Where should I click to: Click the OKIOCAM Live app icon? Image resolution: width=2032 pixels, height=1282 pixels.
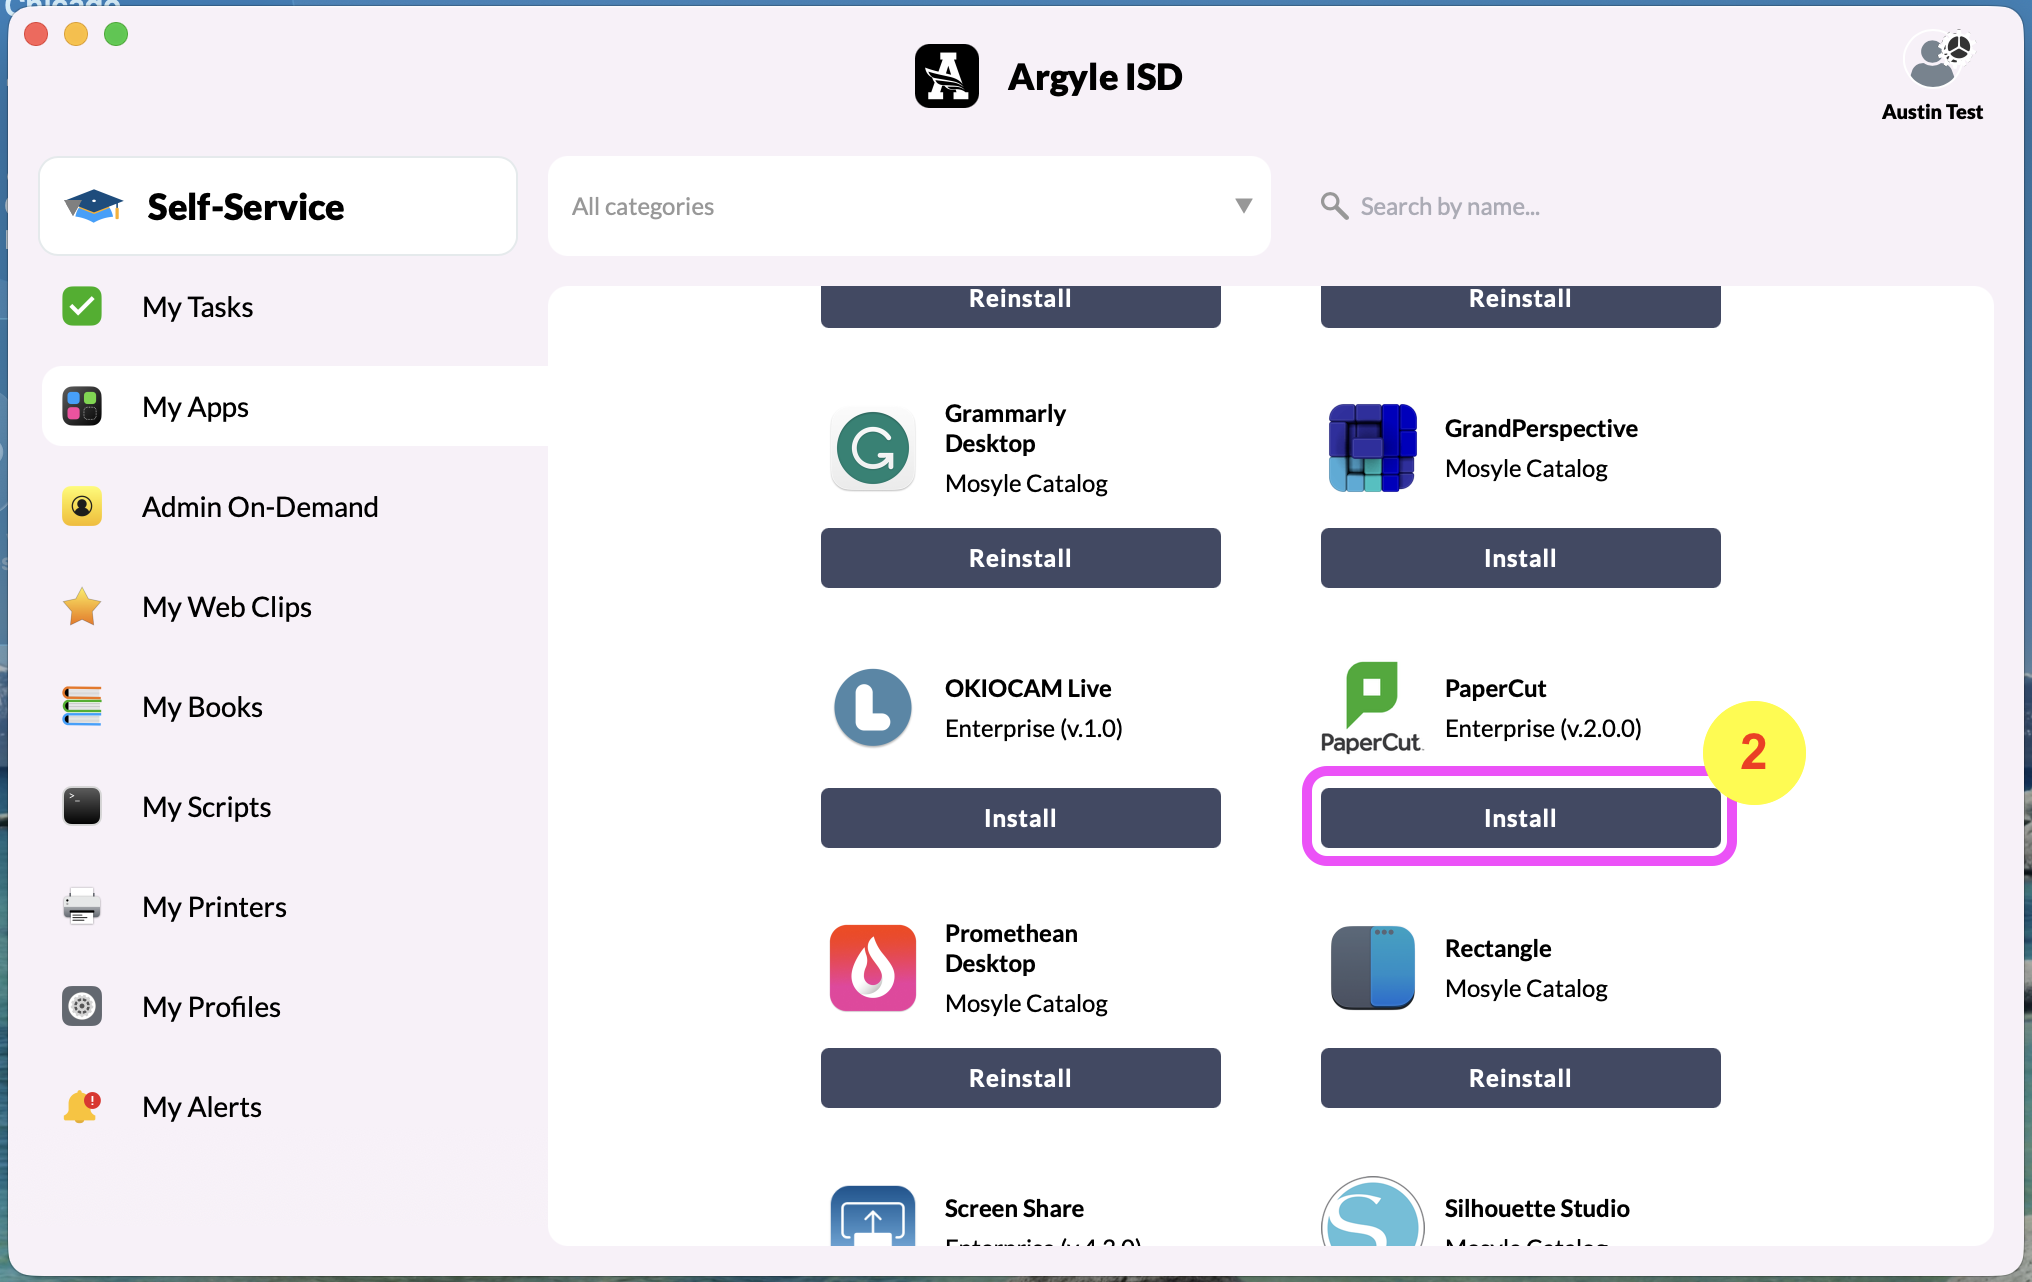tap(872, 708)
